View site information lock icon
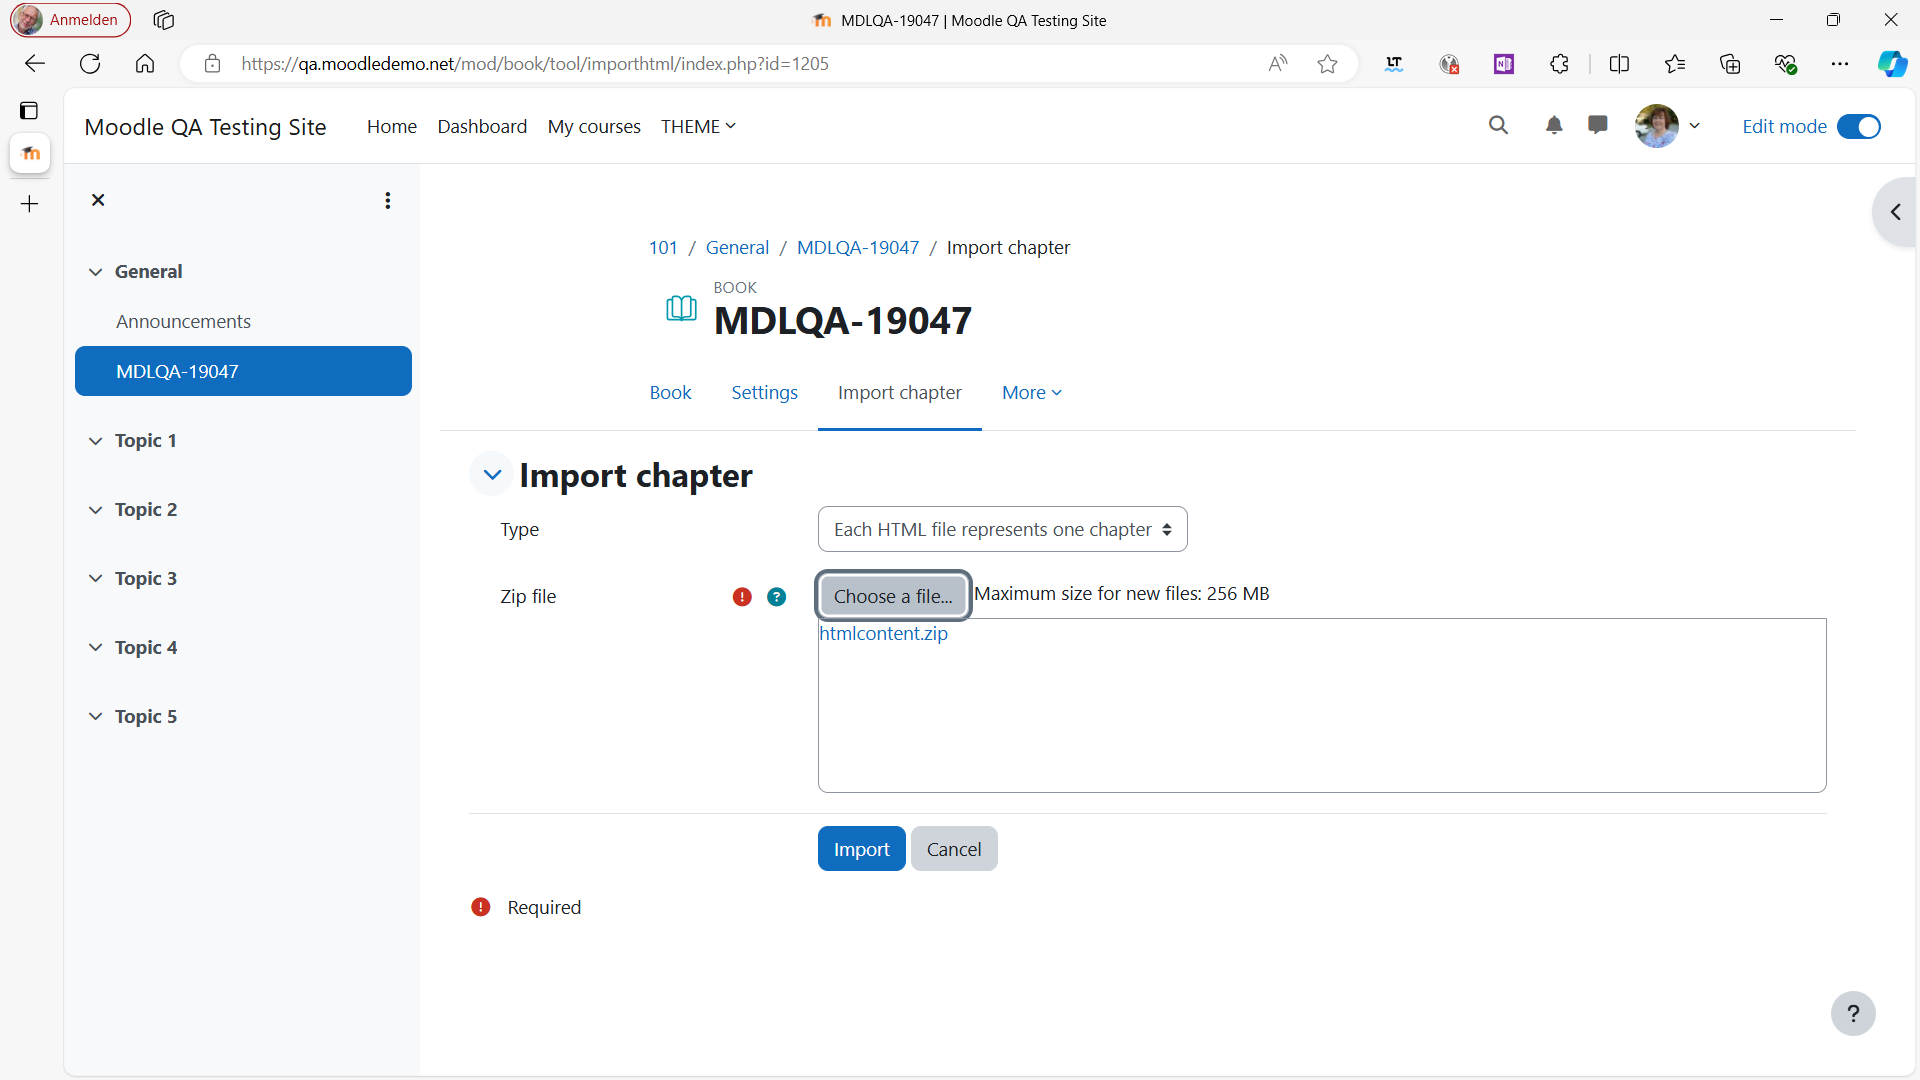 click(212, 64)
